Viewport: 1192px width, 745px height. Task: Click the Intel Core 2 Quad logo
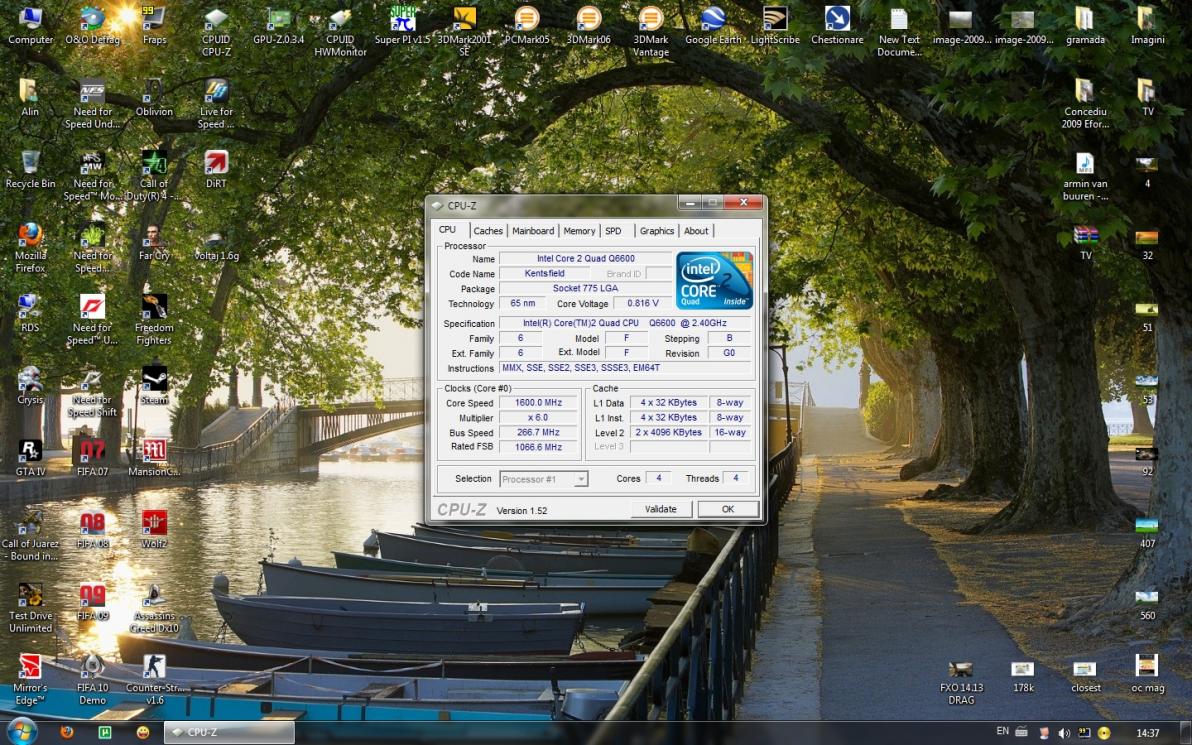(x=714, y=280)
